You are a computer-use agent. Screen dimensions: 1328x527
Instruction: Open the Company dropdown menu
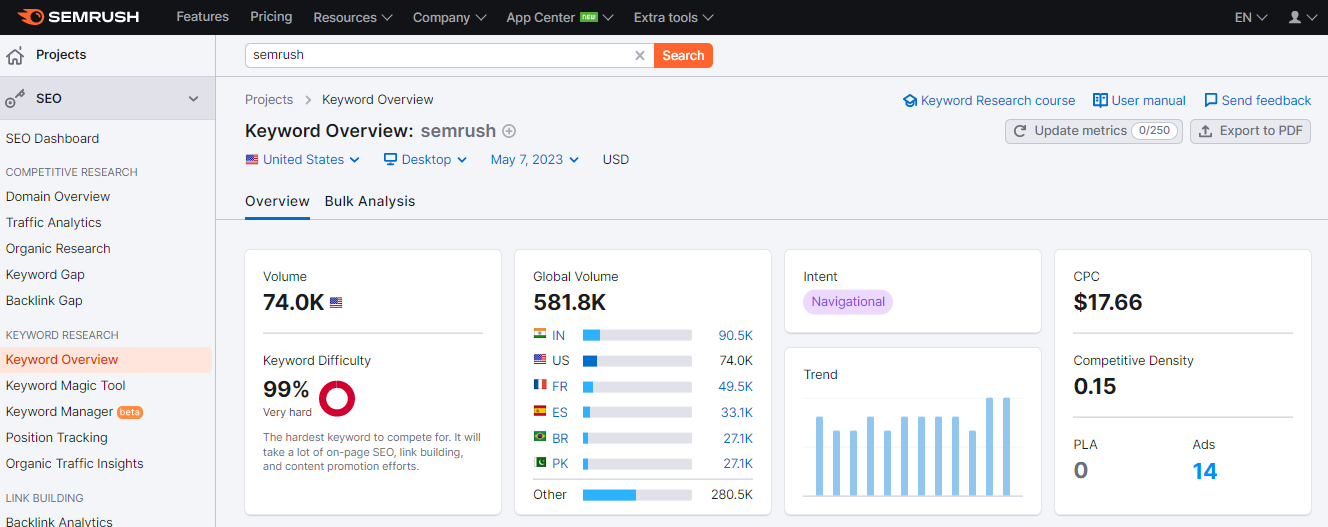point(449,17)
